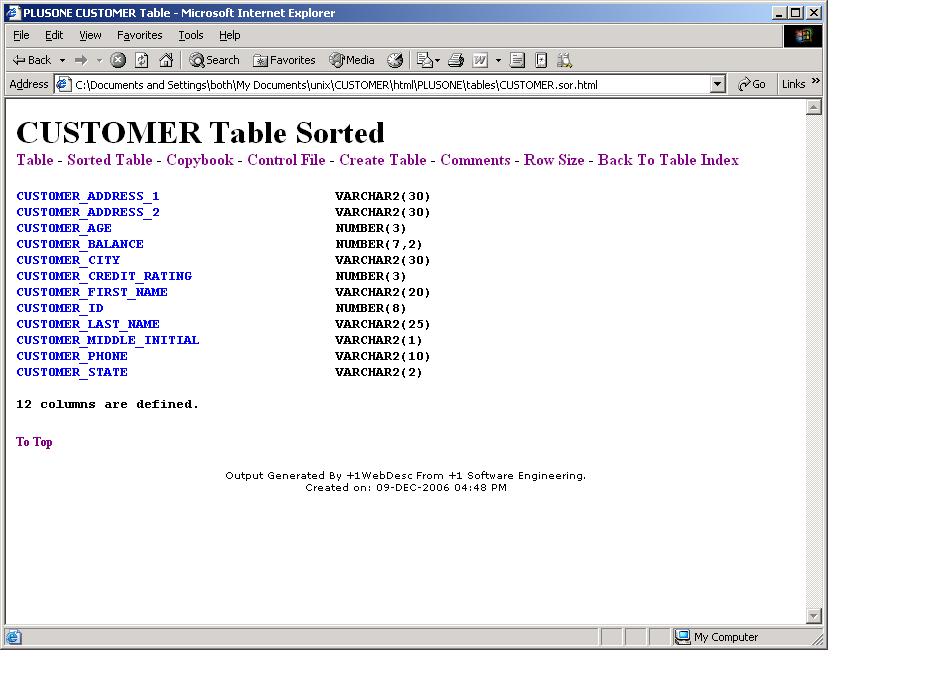Expand the Links toolbar chevron
The image size is (933, 690).
[x=816, y=81]
